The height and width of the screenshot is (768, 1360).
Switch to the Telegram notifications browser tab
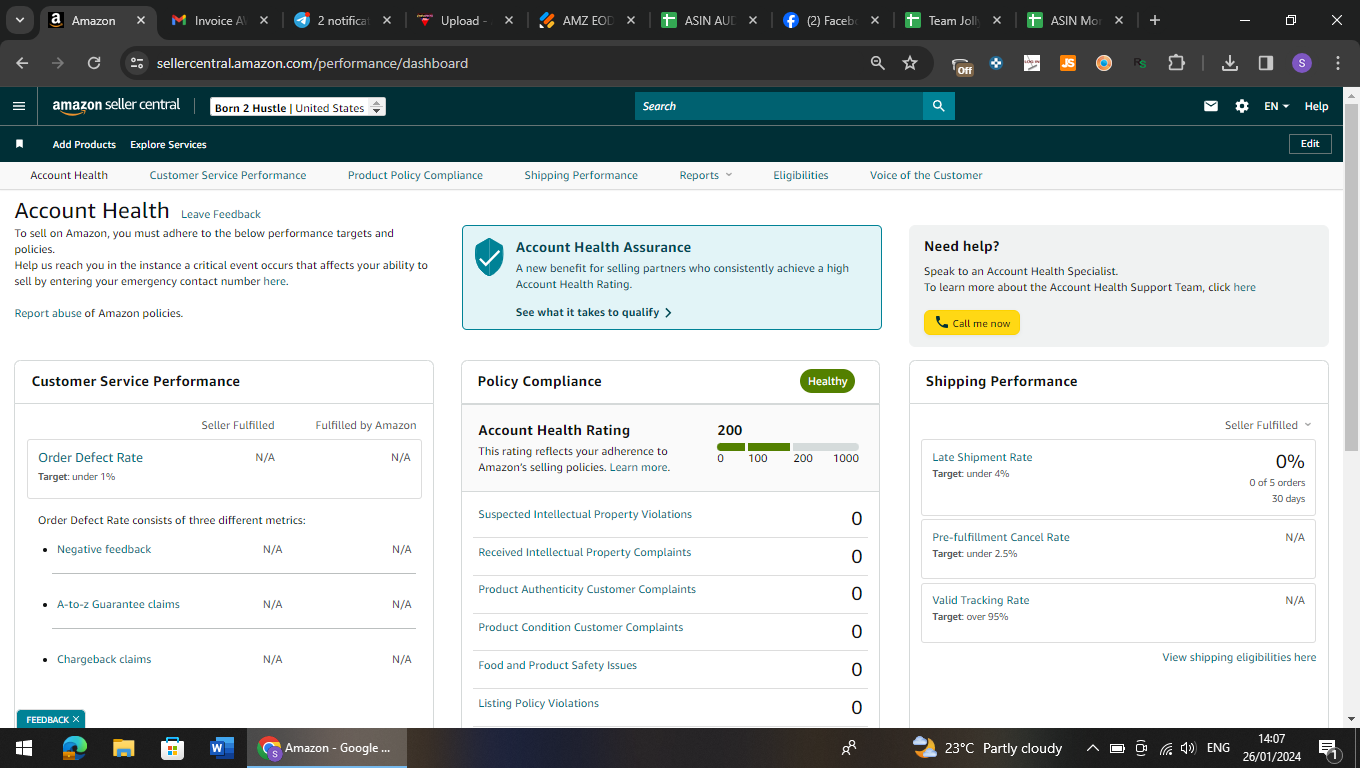(341, 20)
